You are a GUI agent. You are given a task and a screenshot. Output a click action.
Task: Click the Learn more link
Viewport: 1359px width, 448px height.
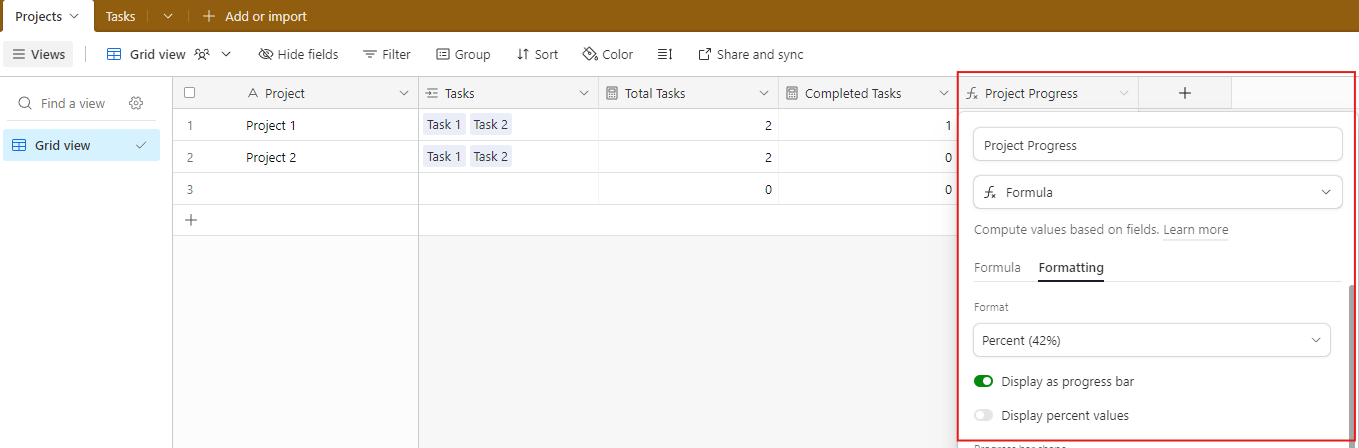pos(1195,230)
